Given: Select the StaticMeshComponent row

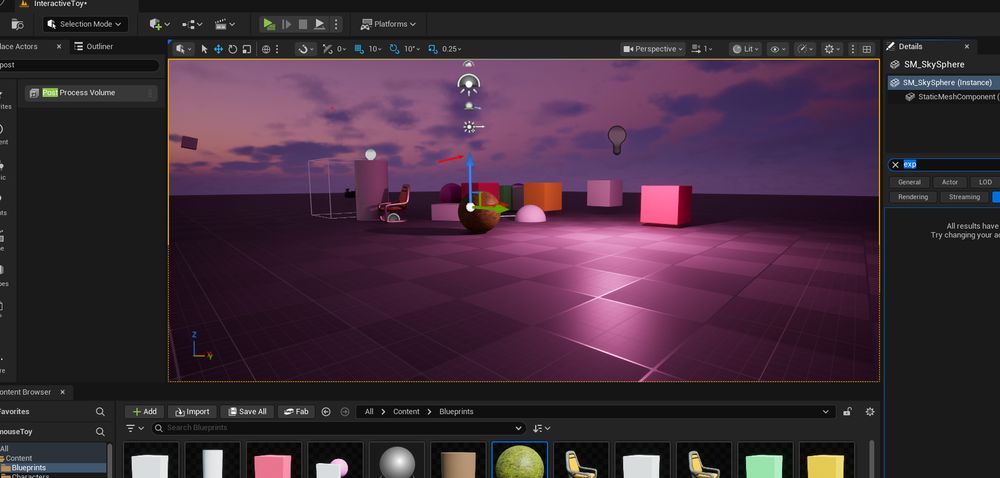Looking at the screenshot, I should pyautogui.click(x=952, y=97).
